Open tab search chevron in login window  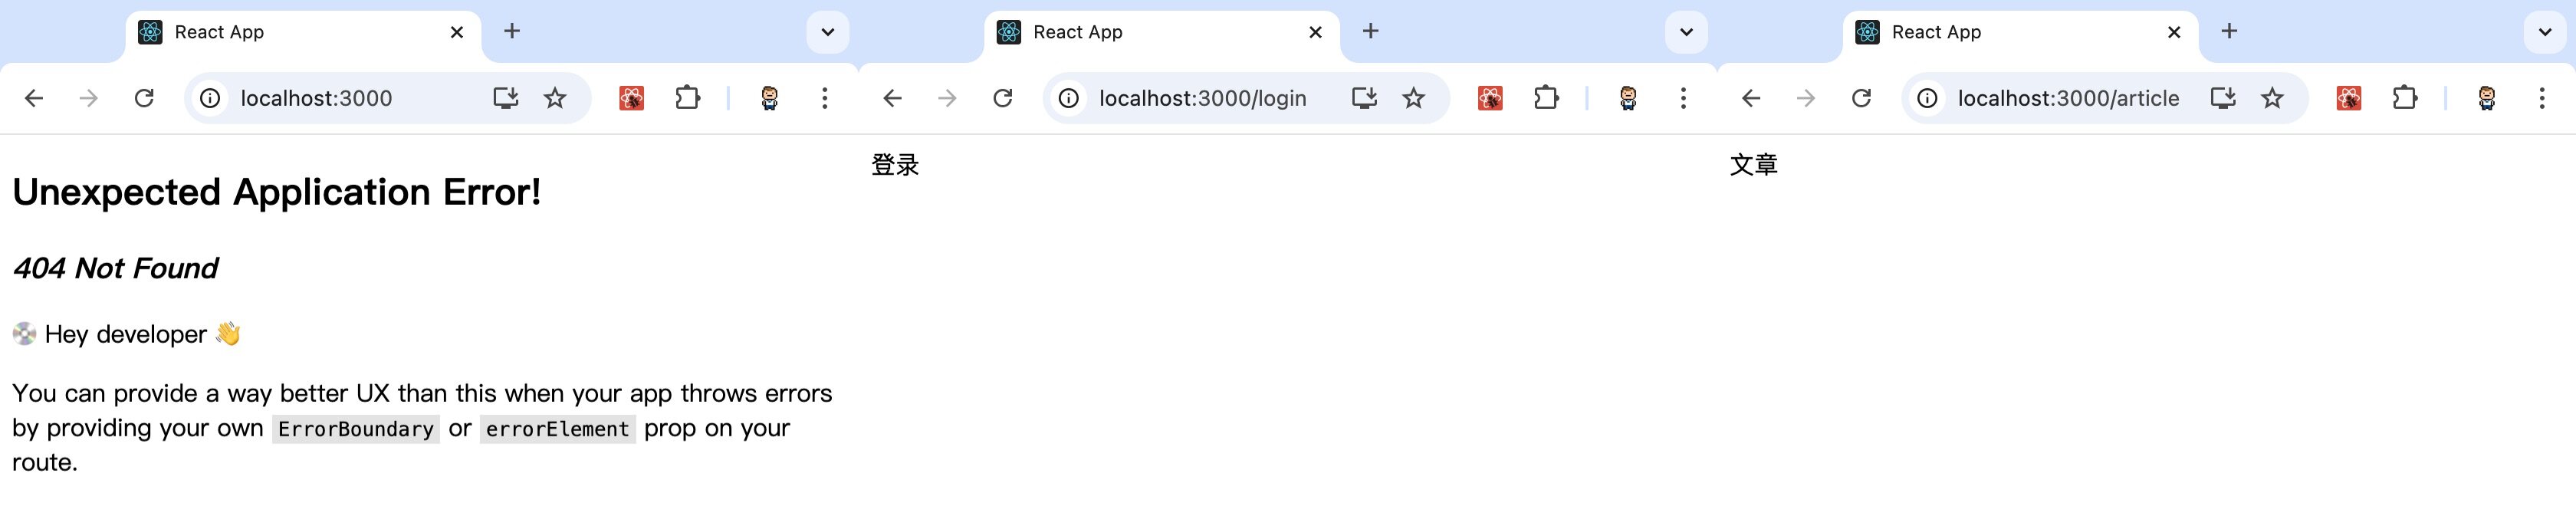pyautogui.click(x=1686, y=32)
